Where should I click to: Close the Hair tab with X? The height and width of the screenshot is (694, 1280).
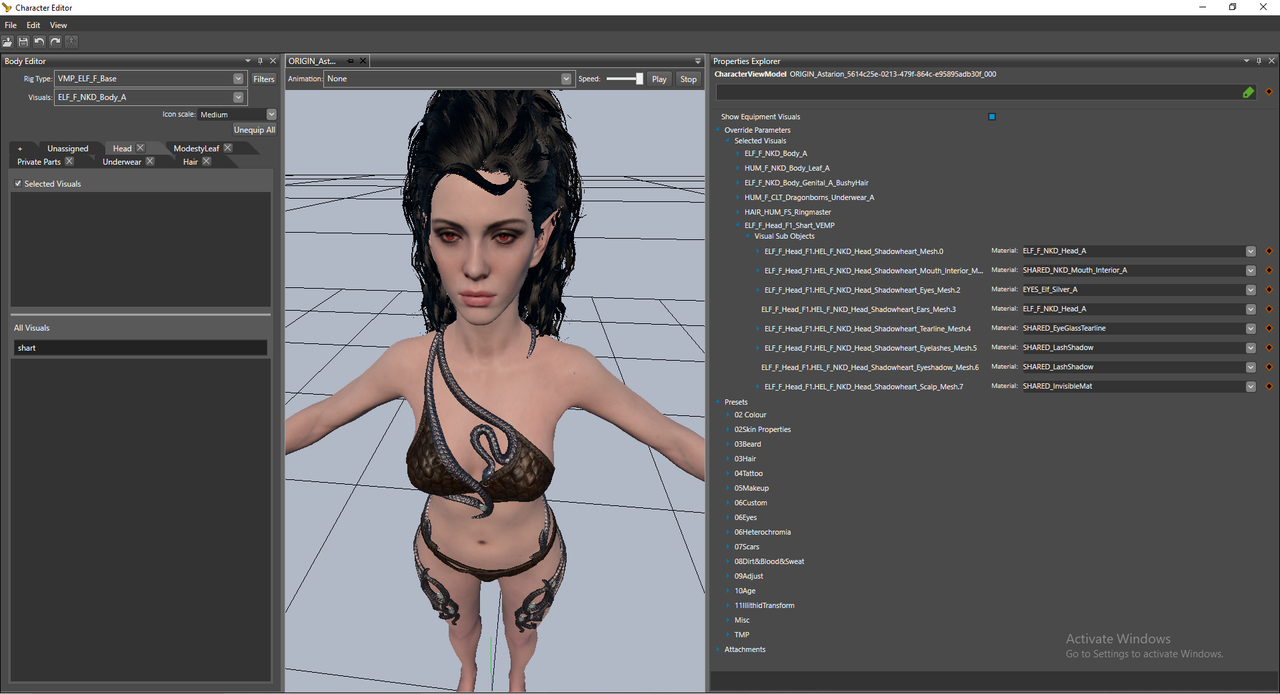[206, 161]
